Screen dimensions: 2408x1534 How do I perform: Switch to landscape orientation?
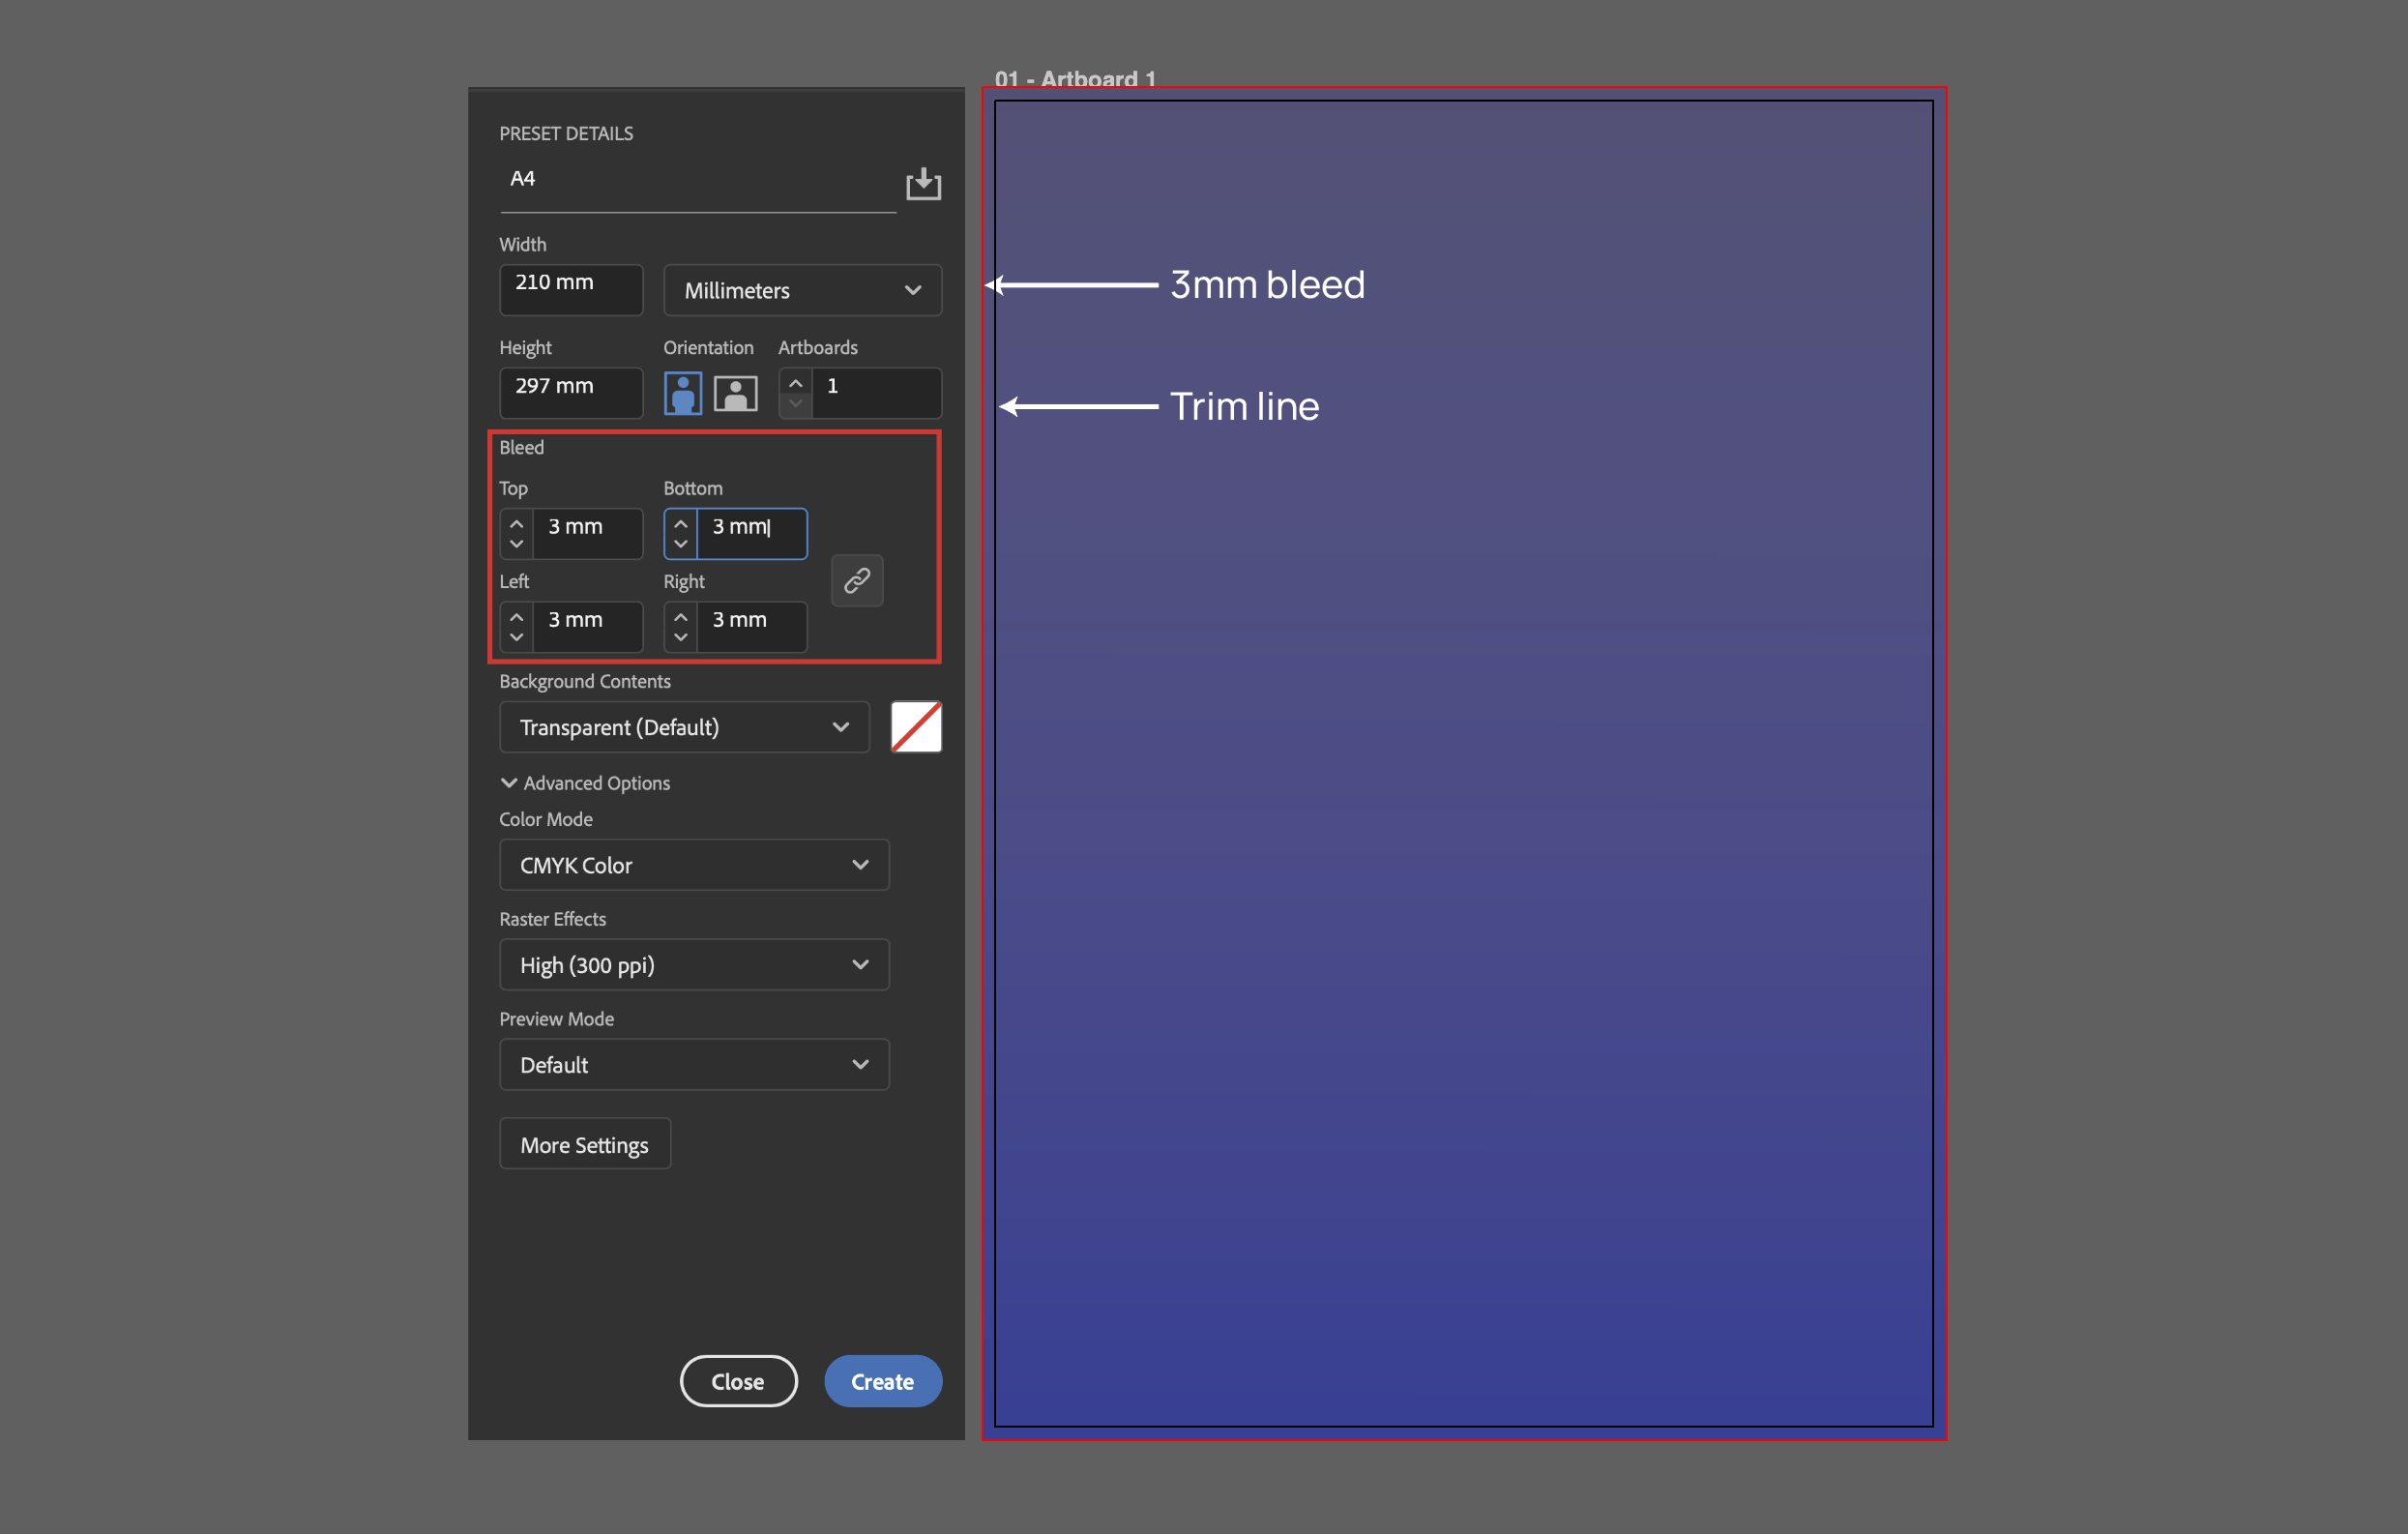coord(736,393)
